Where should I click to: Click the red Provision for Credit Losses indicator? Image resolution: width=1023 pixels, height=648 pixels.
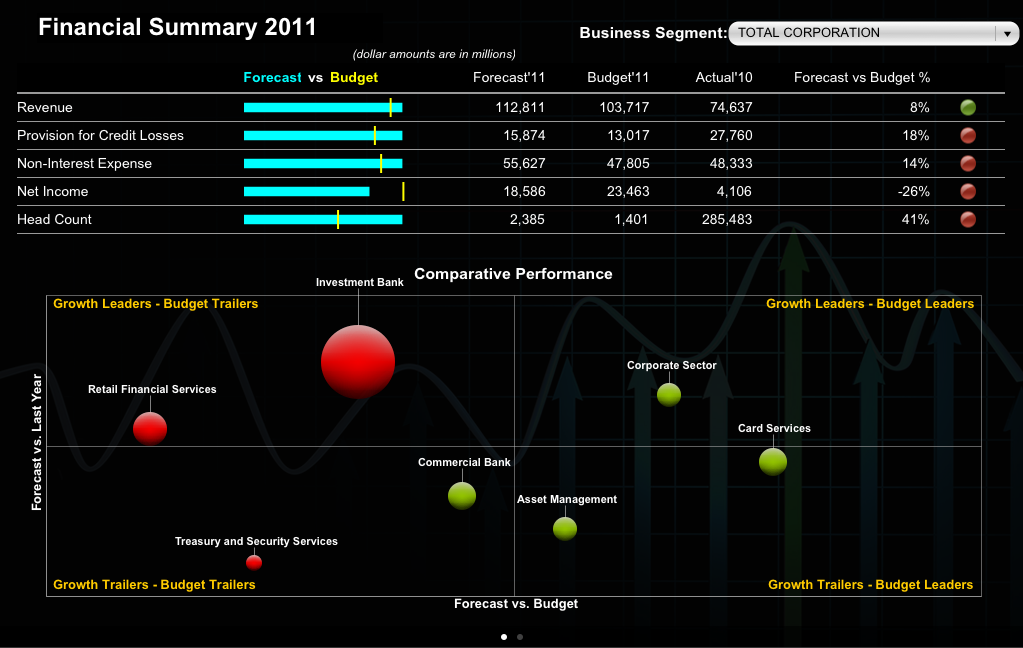[x=967, y=136]
